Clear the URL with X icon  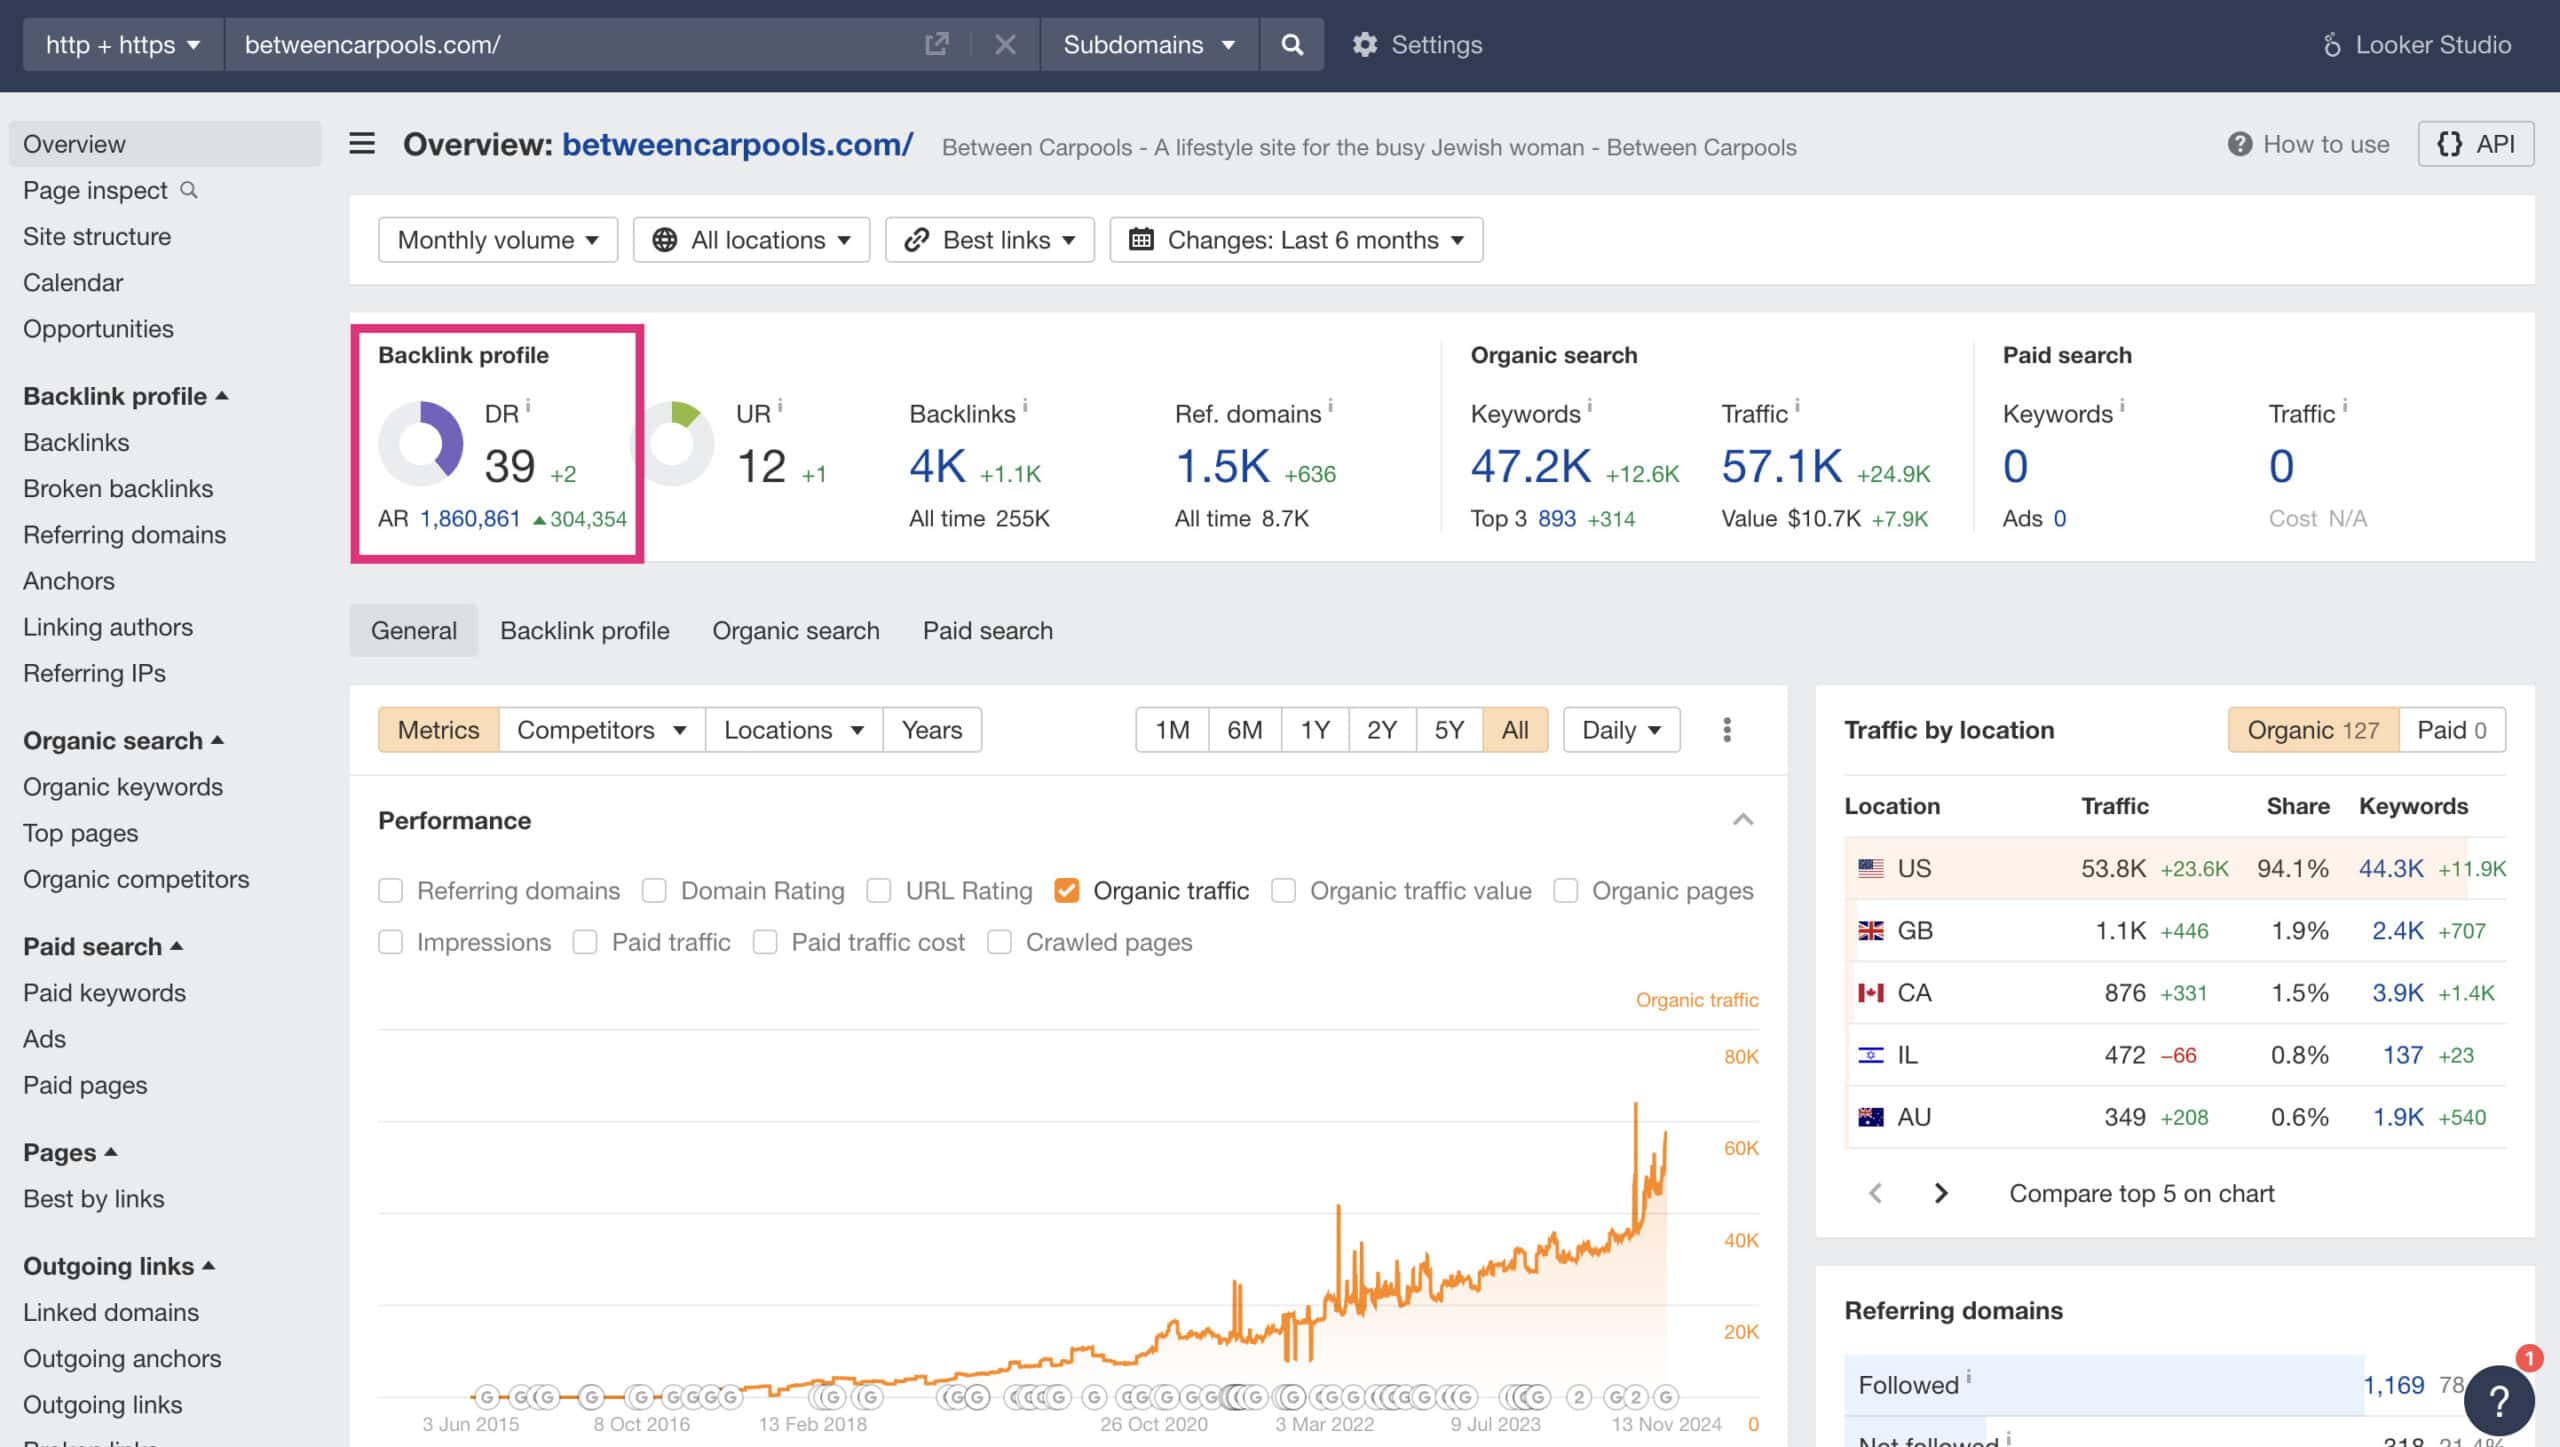point(1005,45)
